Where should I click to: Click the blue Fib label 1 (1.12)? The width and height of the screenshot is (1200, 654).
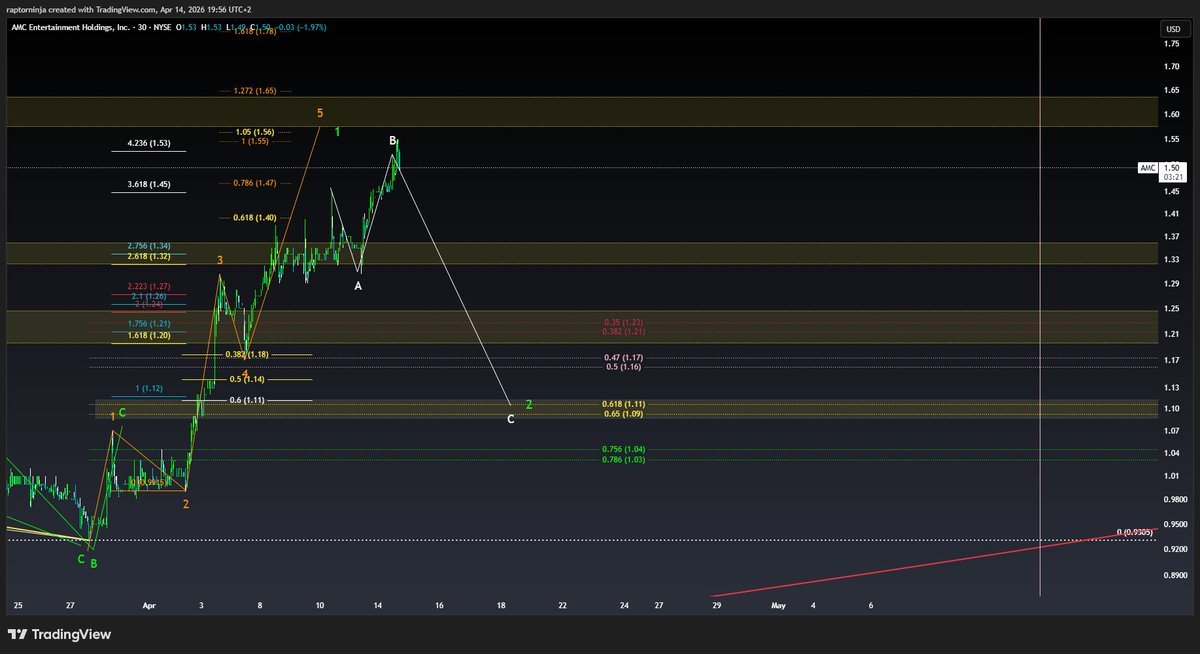click(148, 390)
